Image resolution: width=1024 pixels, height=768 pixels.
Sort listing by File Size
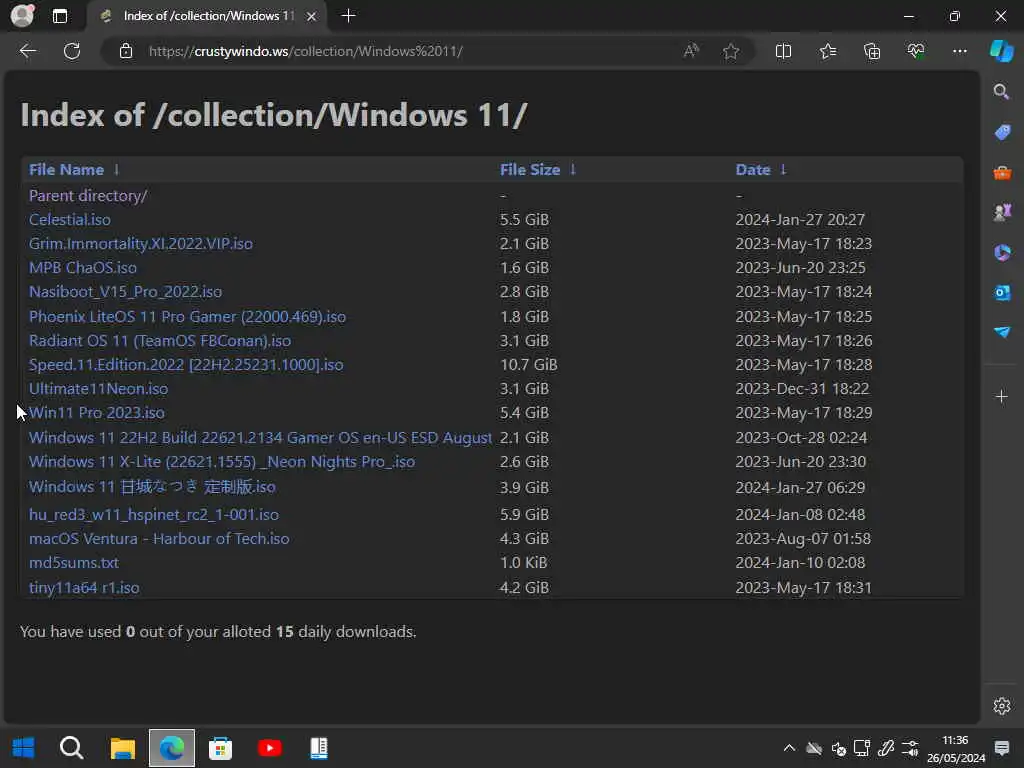[x=530, y=170]
